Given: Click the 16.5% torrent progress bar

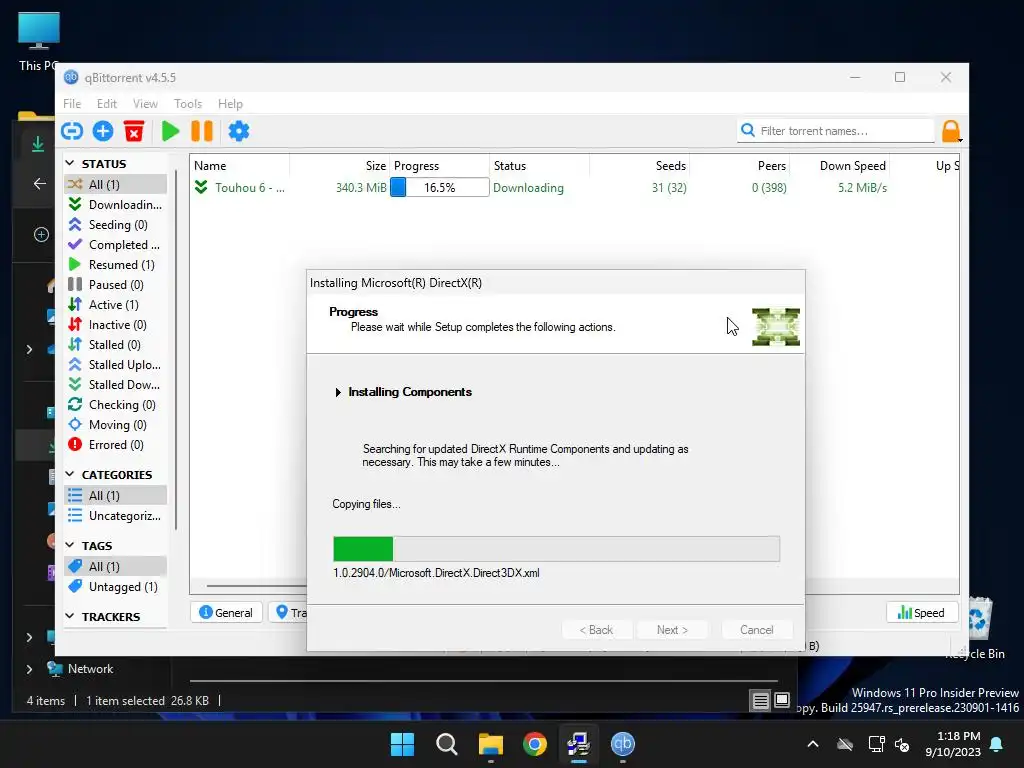Looking at the screenshot, I should [x=440, y=187].
